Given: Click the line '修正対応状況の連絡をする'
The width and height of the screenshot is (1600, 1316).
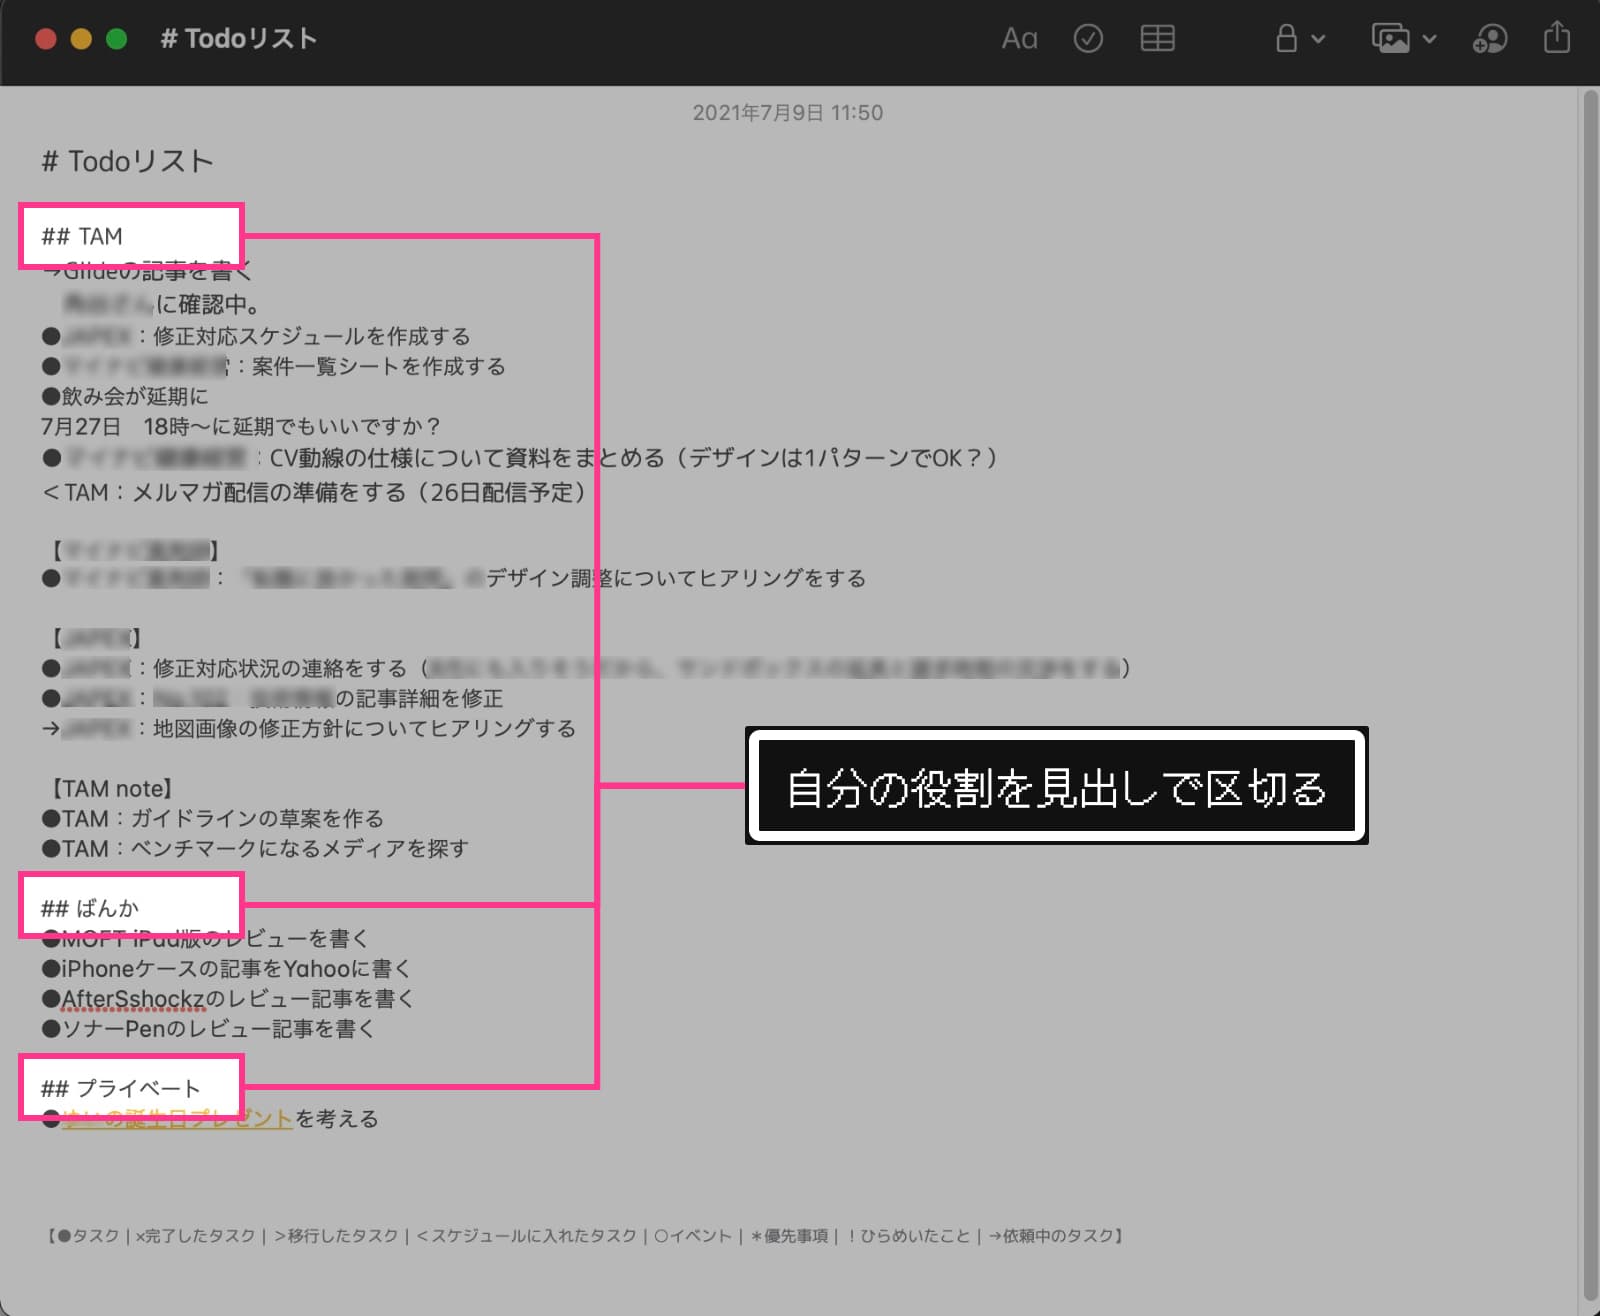Looking at the screenshot, I should click(x=280, y=668).
